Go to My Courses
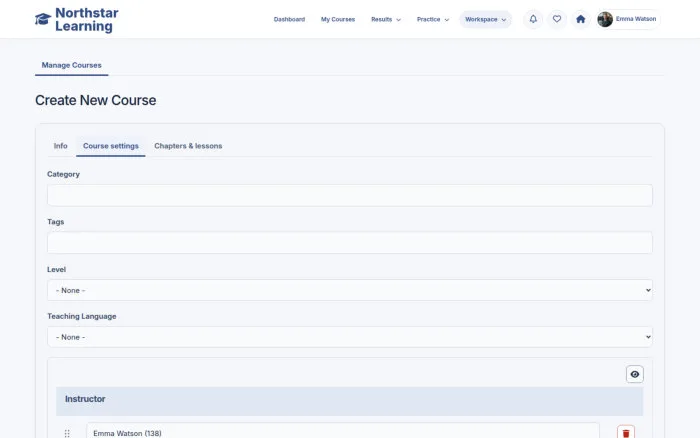The width and height of the screenshot is (700, 438). (x=338, y=19)
